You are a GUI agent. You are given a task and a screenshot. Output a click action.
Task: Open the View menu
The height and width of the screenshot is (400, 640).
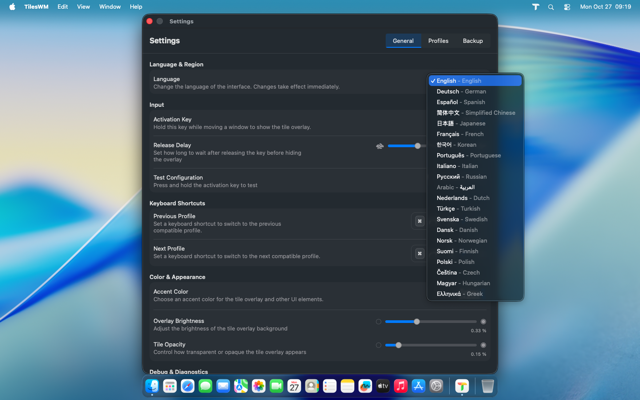coord(83,7)
